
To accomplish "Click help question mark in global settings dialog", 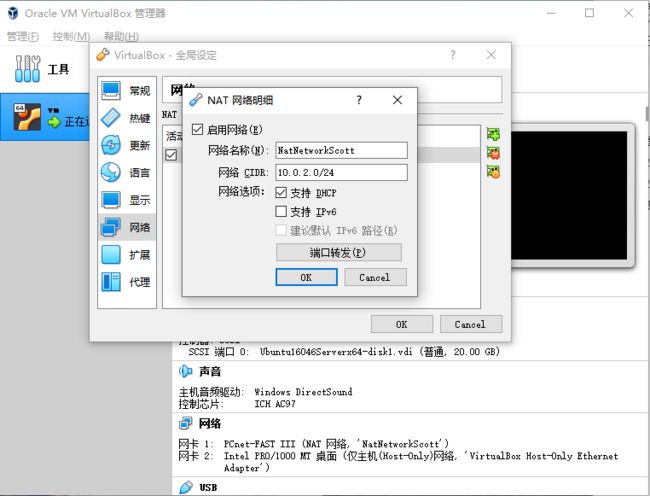I will [x=453, y=55].
